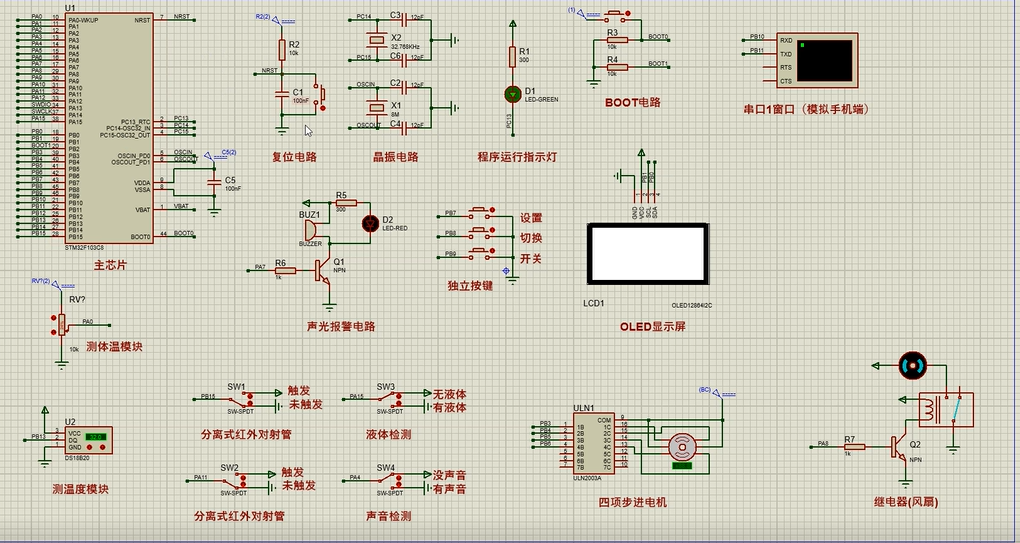Toggle switch SW4 sound detection
This screenshot has width=1020, height=543.
tap(390, 479)
